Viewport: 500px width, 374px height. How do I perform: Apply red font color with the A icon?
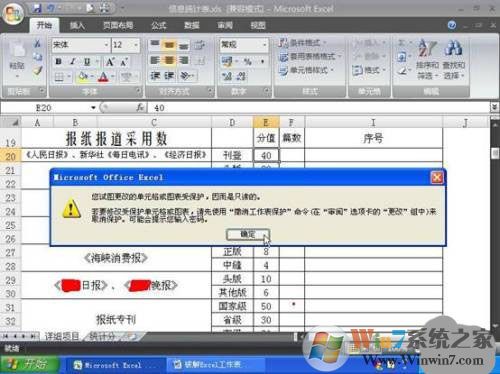[103, 77]
